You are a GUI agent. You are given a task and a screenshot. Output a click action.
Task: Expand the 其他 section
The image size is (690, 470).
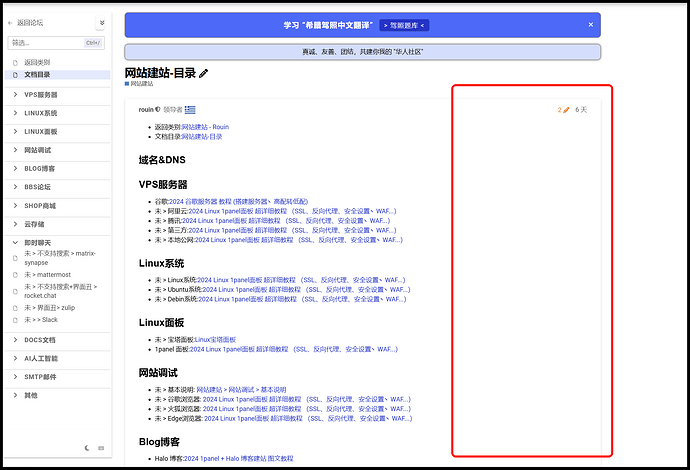click(31, 395)
